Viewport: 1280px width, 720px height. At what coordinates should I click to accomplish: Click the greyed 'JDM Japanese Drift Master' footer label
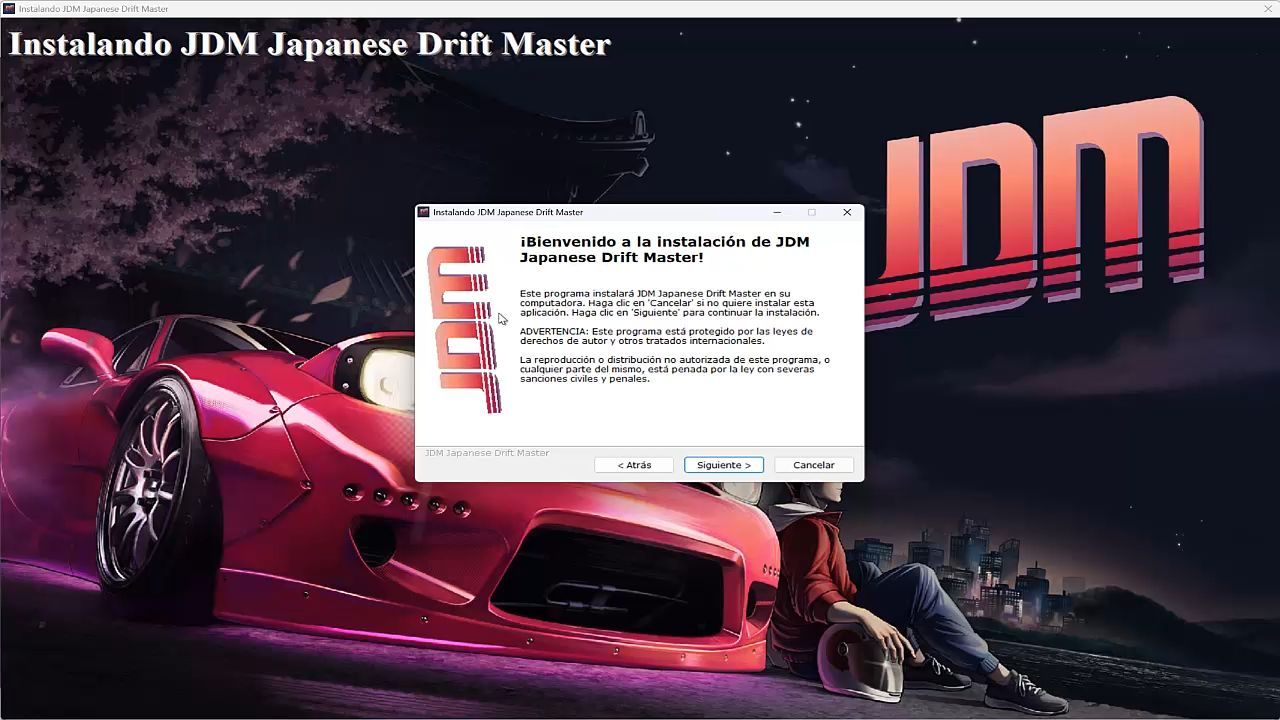pyautogui.click(x=487, y=453)
